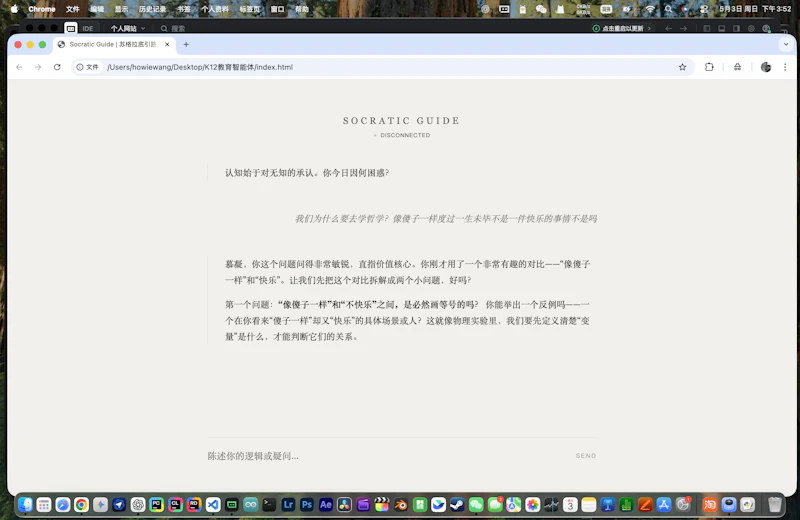Open WeChat from the Dock

click(x=476, y=505)
